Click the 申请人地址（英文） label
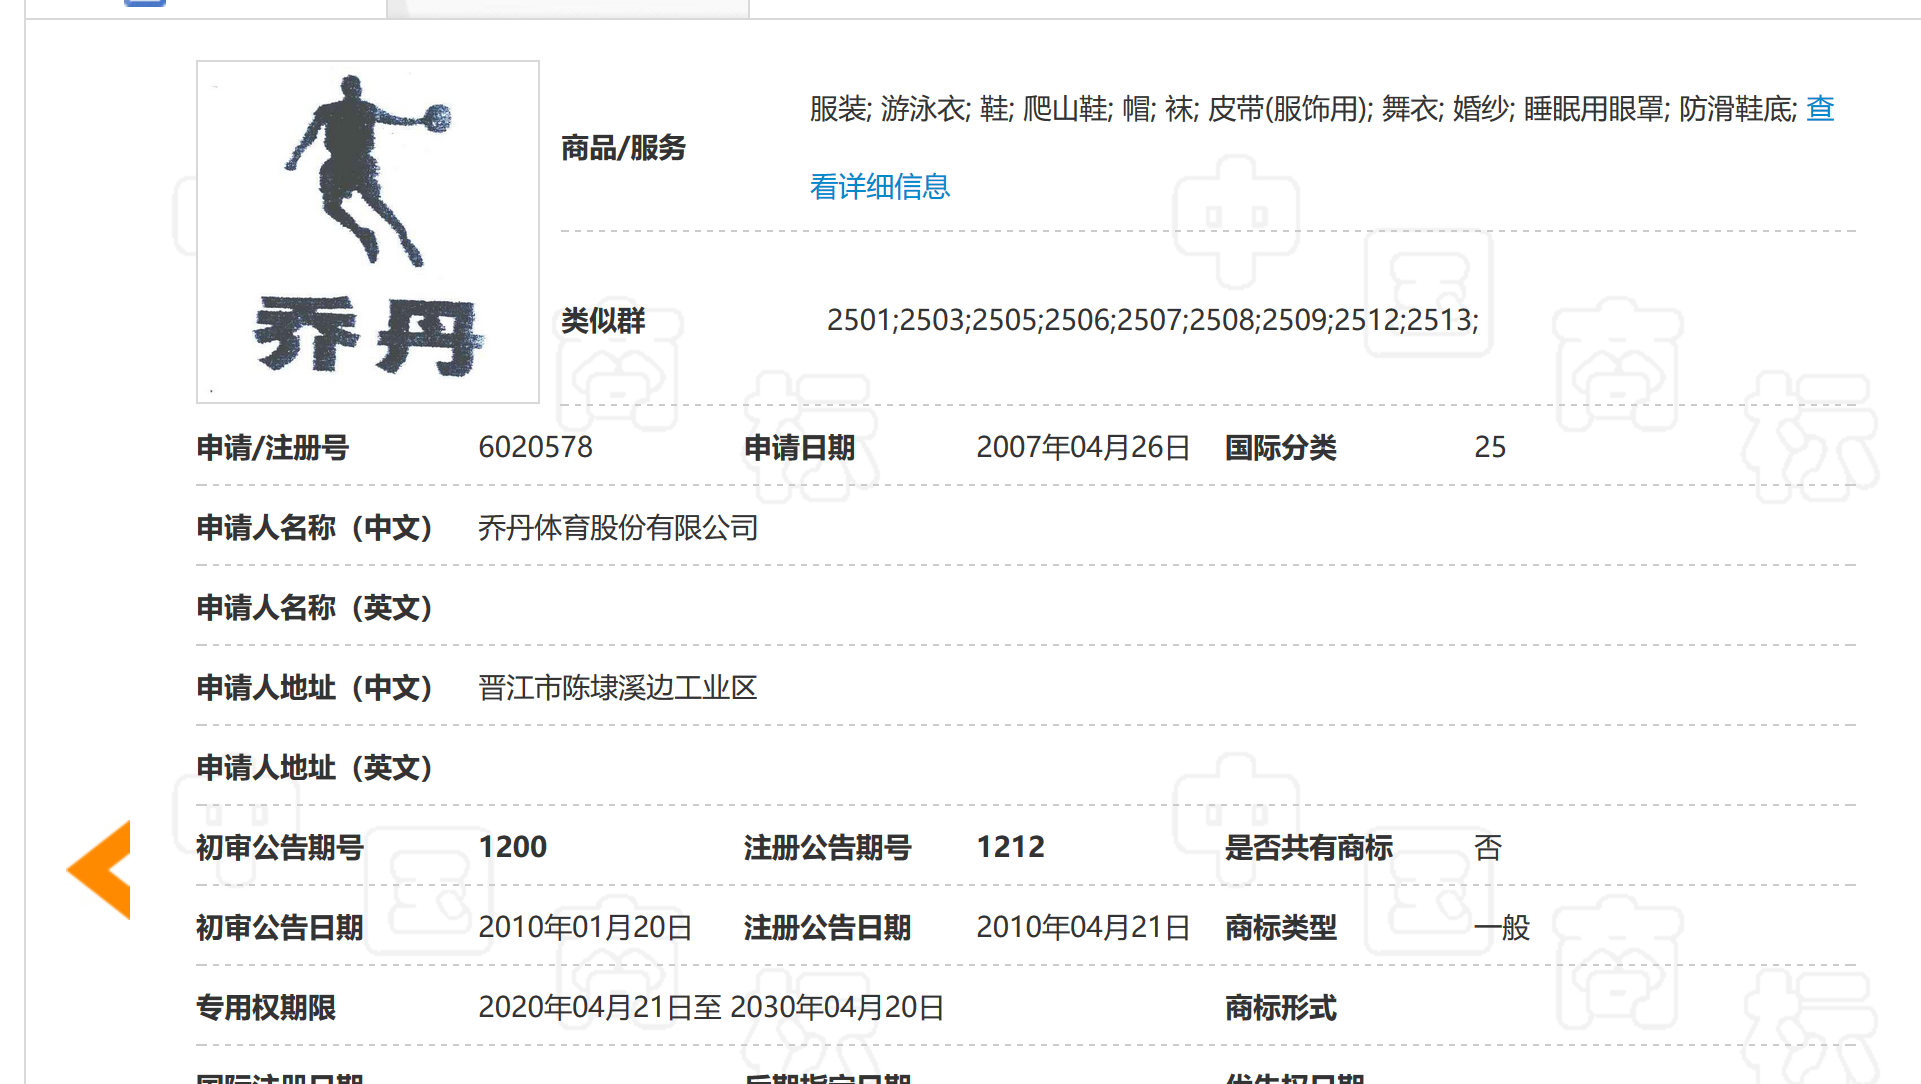Image resolution: width=1921 pixels, height=1084 pixels. (x=316, y=767)
